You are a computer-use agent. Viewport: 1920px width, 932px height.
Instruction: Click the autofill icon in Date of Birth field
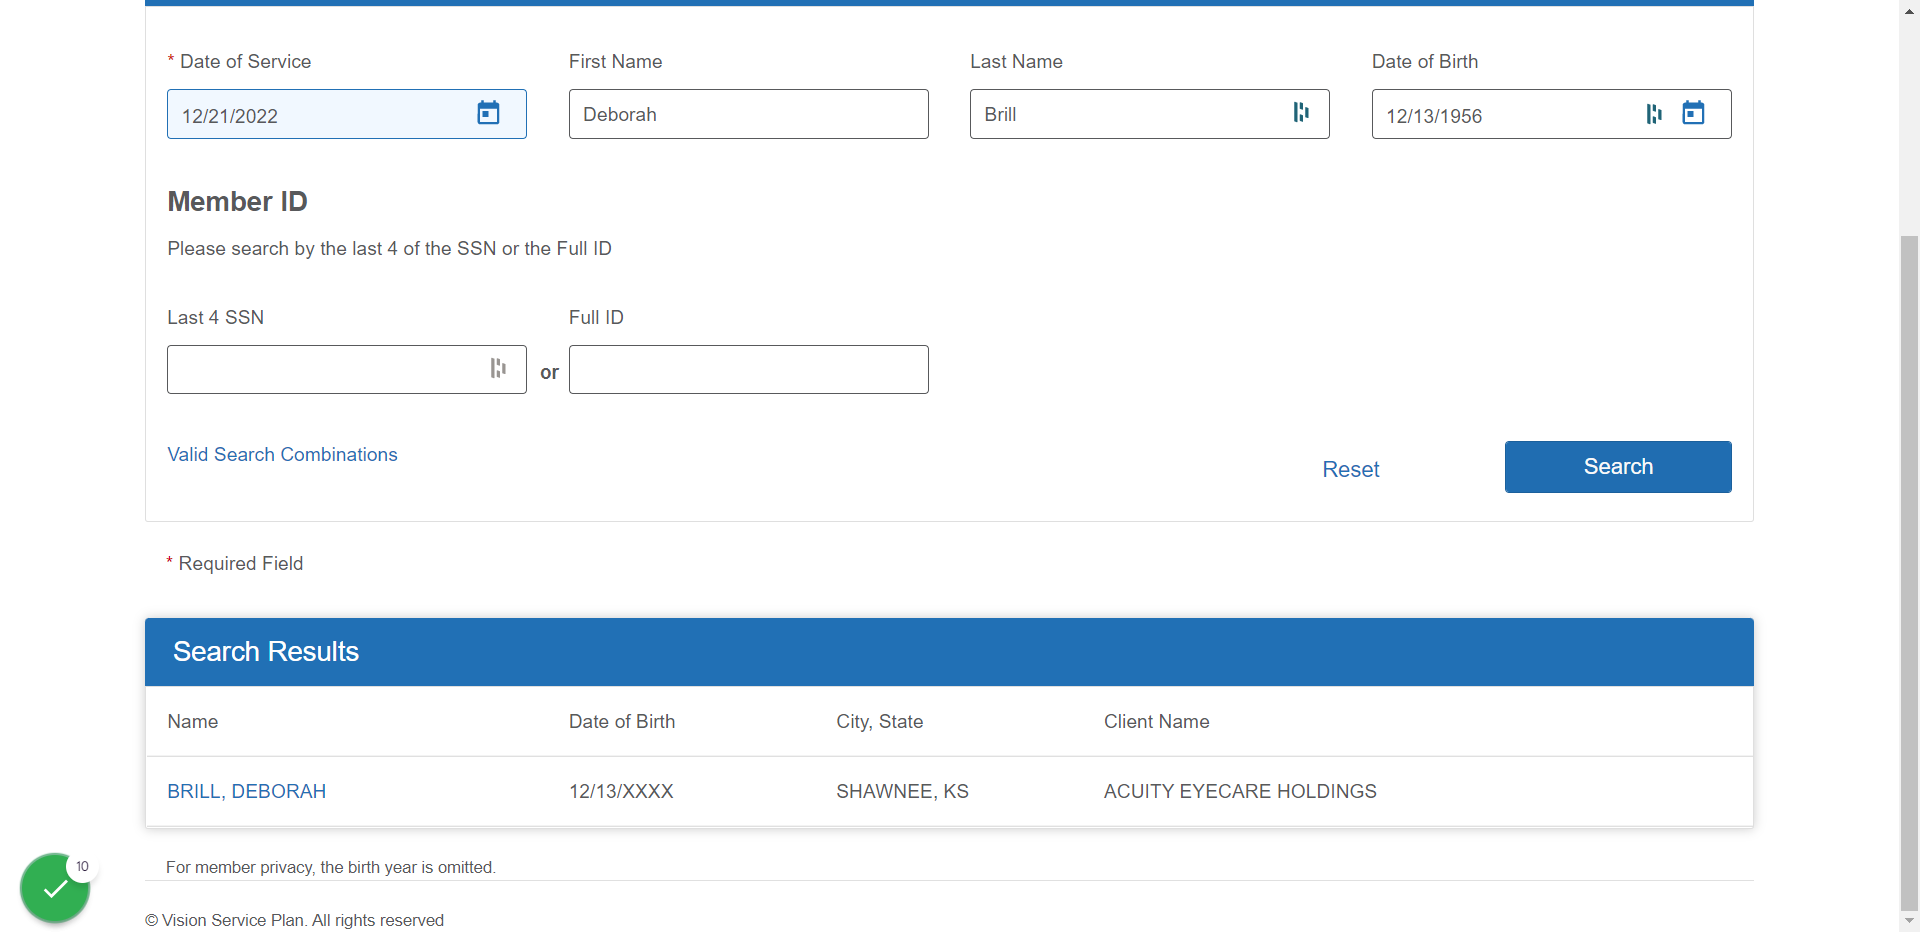click(1654, 114)
